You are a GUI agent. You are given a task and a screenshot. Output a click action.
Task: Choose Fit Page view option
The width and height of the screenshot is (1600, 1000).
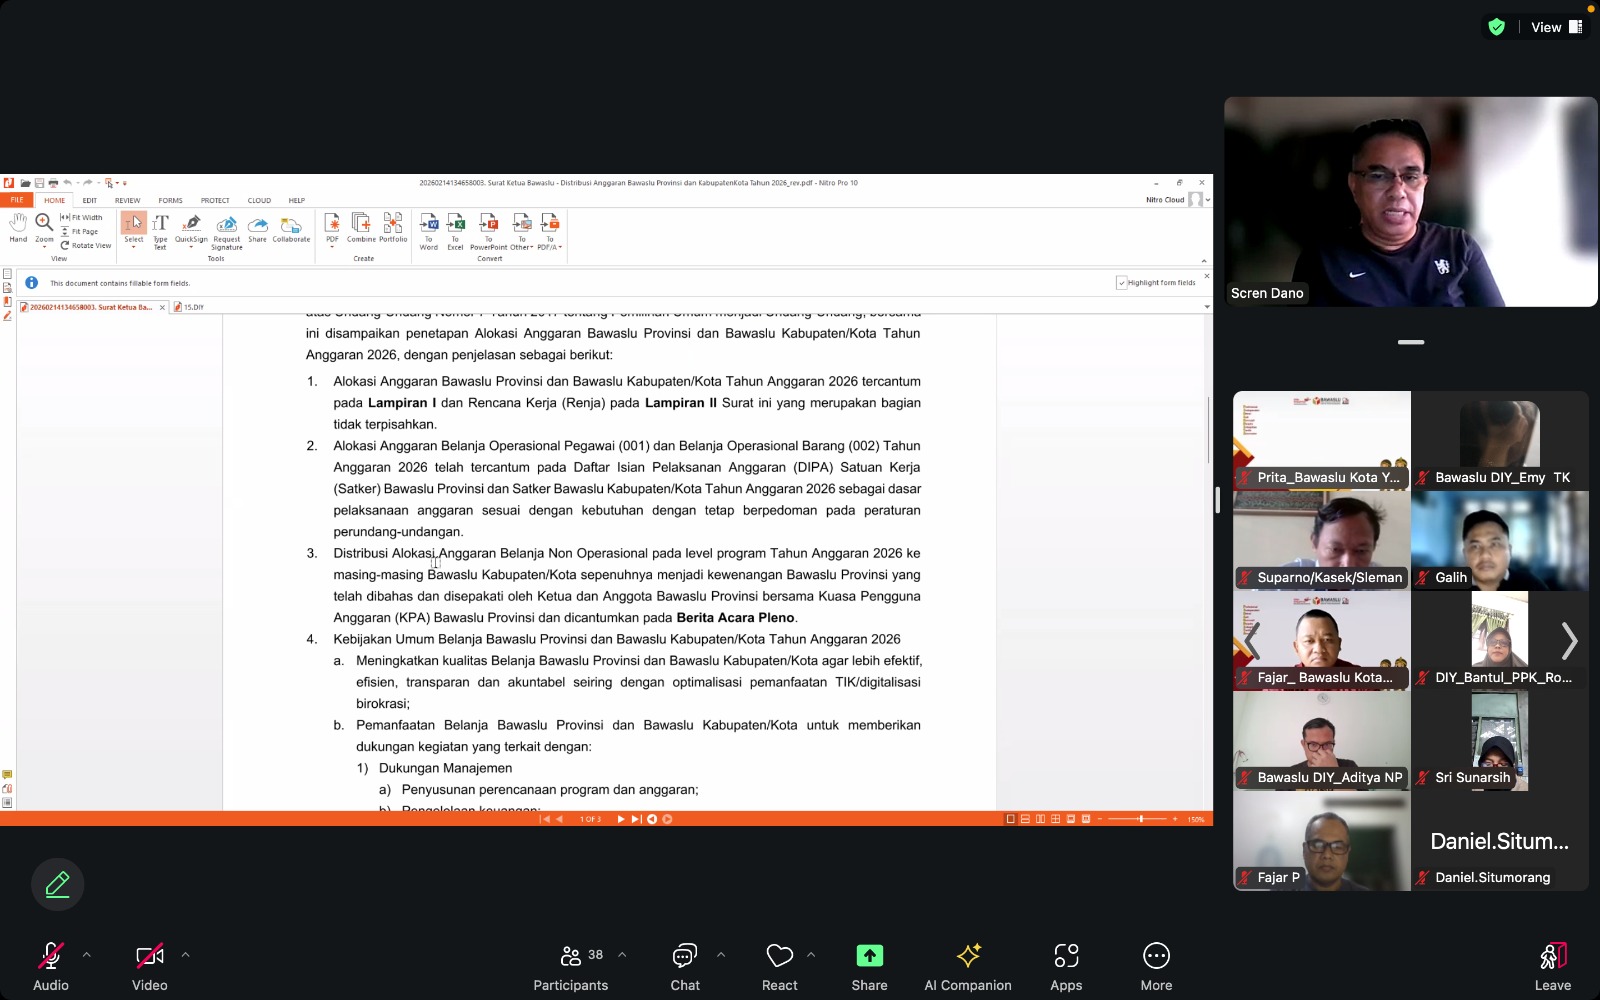tap(80, 231)
